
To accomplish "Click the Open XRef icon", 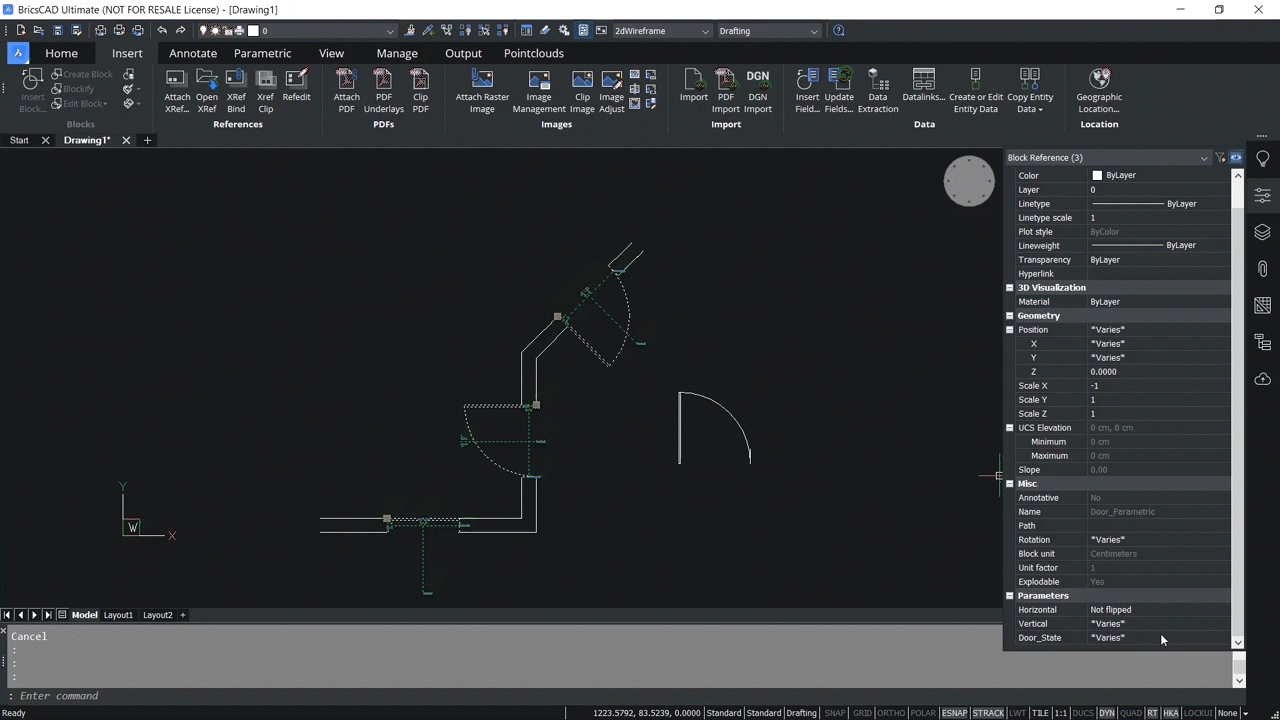I will click(207, 91).
